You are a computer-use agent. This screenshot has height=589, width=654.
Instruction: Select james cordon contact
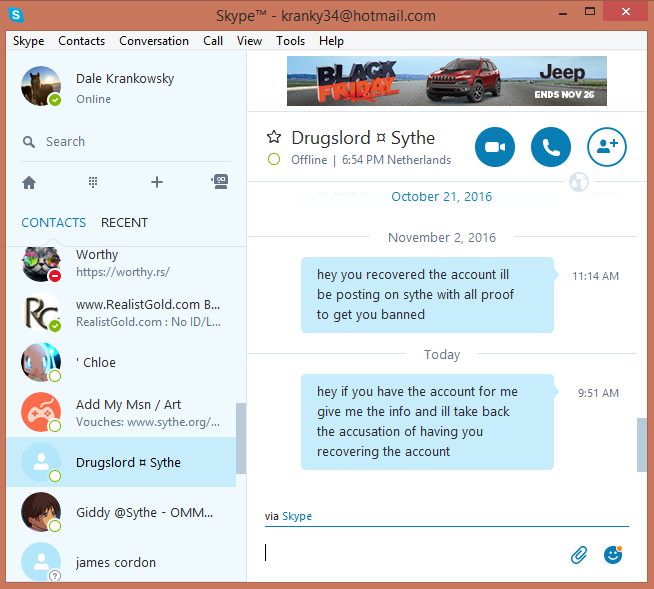[121, 561]
